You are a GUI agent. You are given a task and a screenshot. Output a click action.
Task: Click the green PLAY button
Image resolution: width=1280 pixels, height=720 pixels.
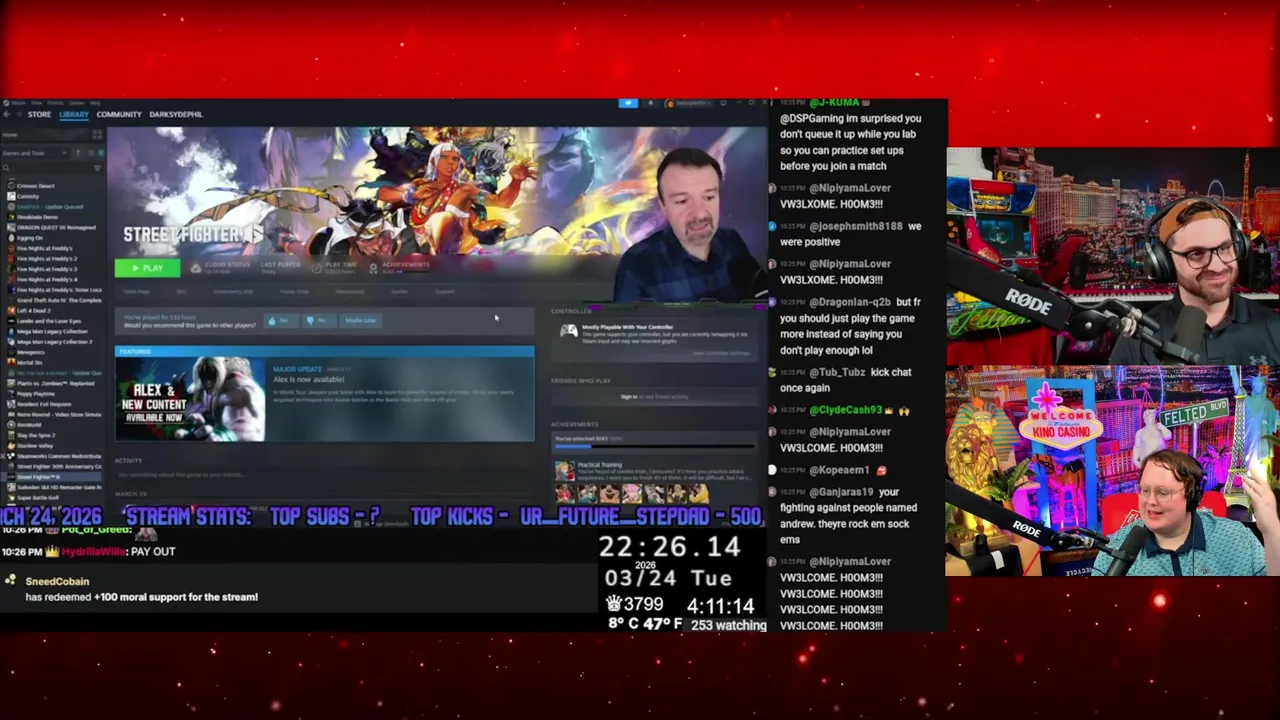click(x=147, y=268)
